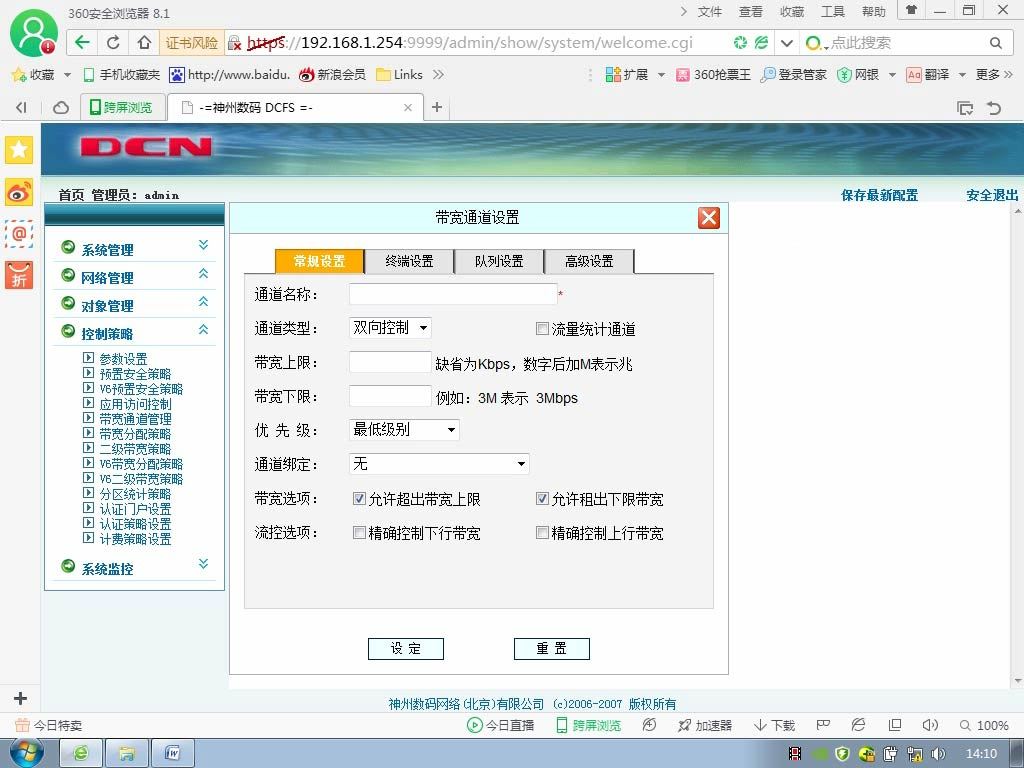Switch to 高级设置 tab
This screenshot has width=1024, height=768.
[x=589, y=261]
